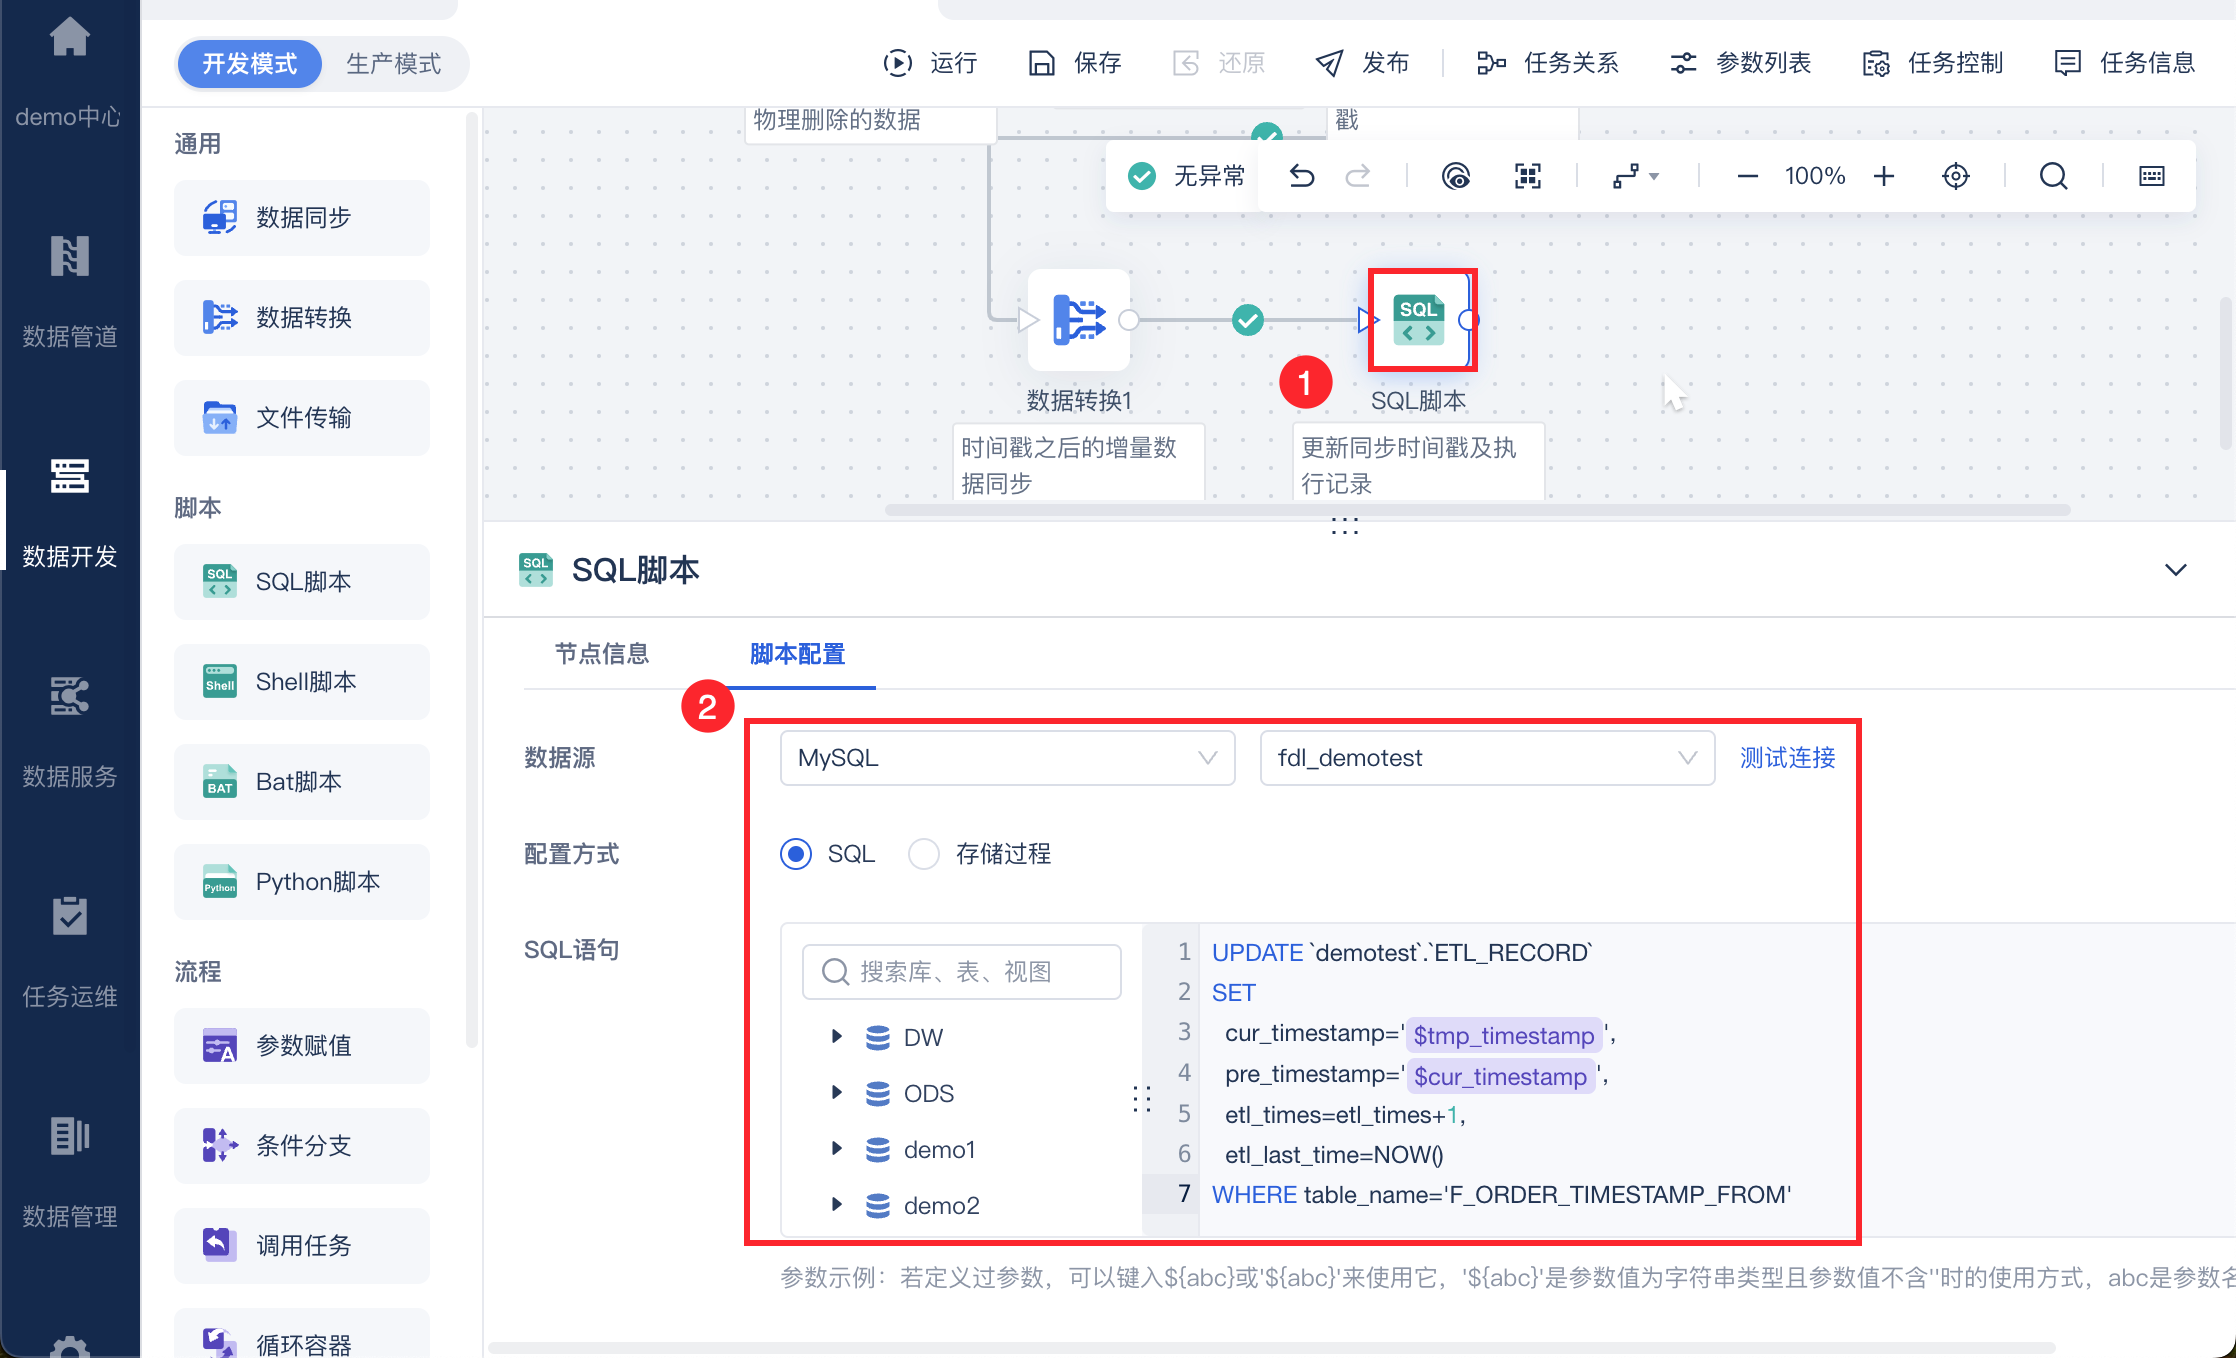Open the MySQL data source type dropdown
This screenshot has width=2236, height=1358.
point(1006,758)
